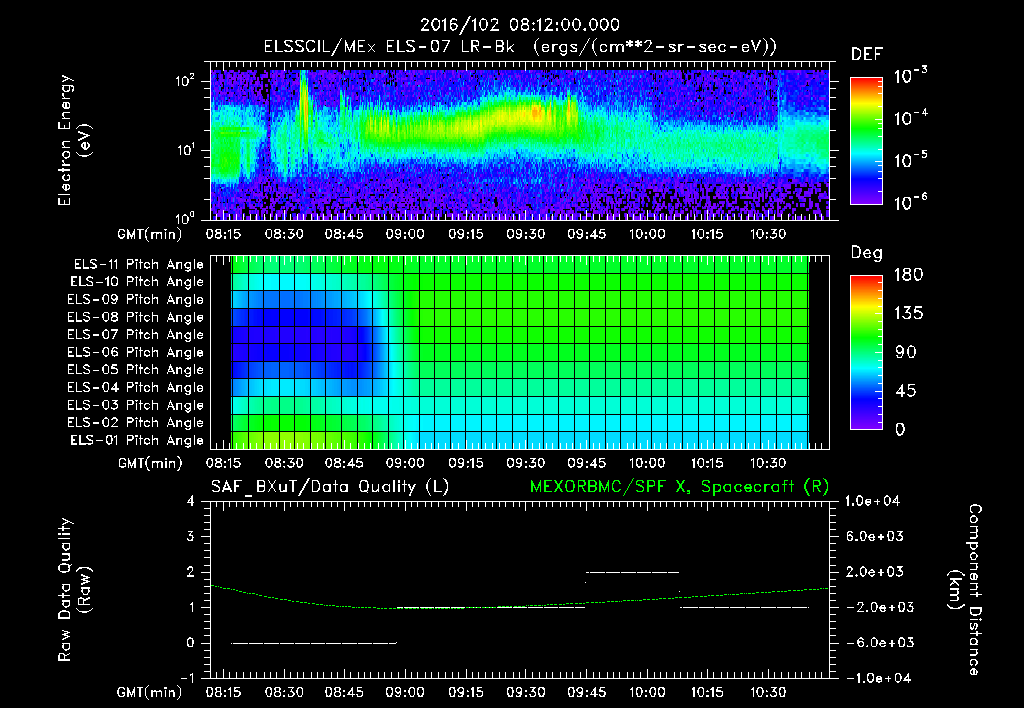Click the 09:45 tick label under the bottom plot
Screen dimensions: 1024x708
coord(586,692)
